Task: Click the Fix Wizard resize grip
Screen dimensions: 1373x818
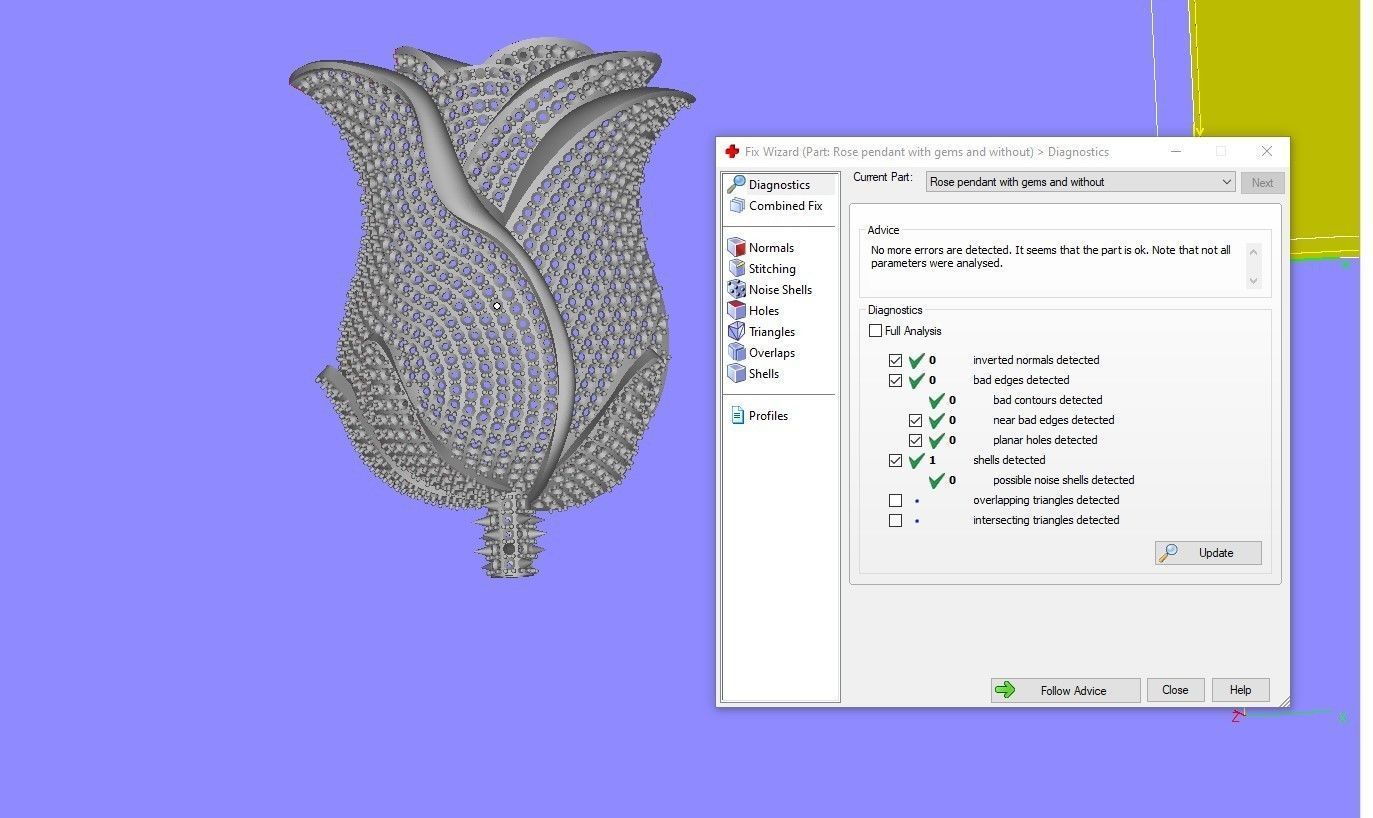Action: pos(1283,701)
